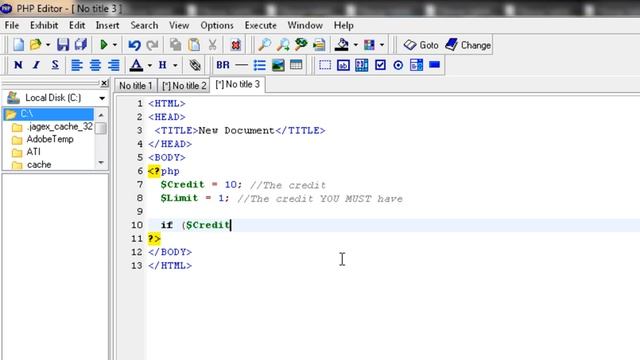Insert a horizontal rule line
Viewport: 640px width, 360px height.
[x=241, y=65]
